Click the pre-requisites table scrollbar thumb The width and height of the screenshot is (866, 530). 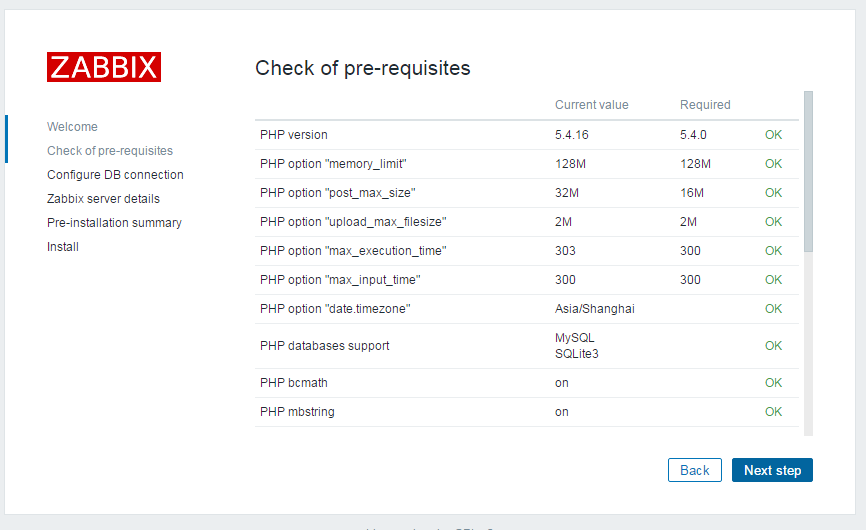tap(808, 170)
